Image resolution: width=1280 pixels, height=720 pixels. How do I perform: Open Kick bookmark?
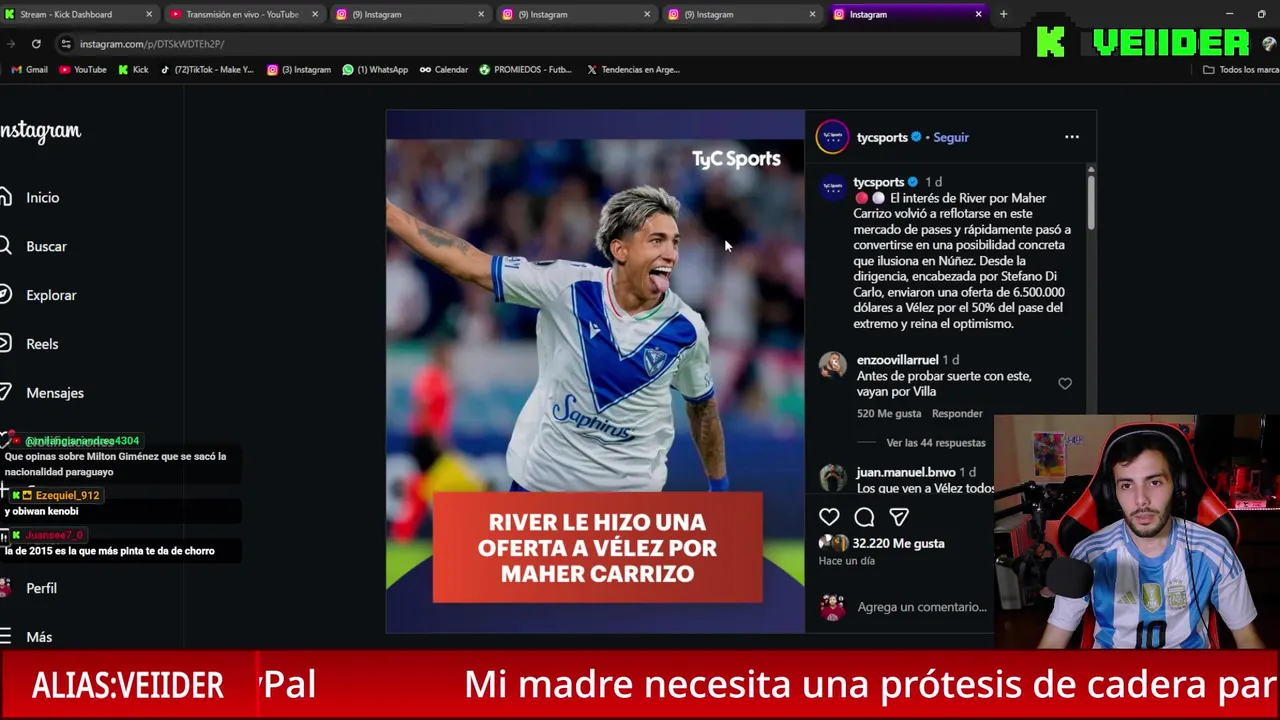(x=133, y=70)
